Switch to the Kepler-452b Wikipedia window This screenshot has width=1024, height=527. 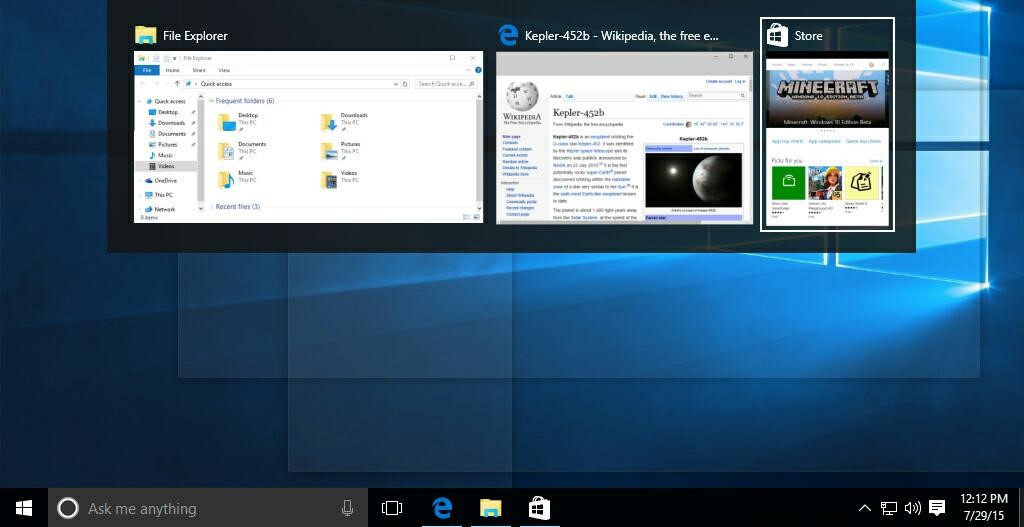click(x=624, y=138)
